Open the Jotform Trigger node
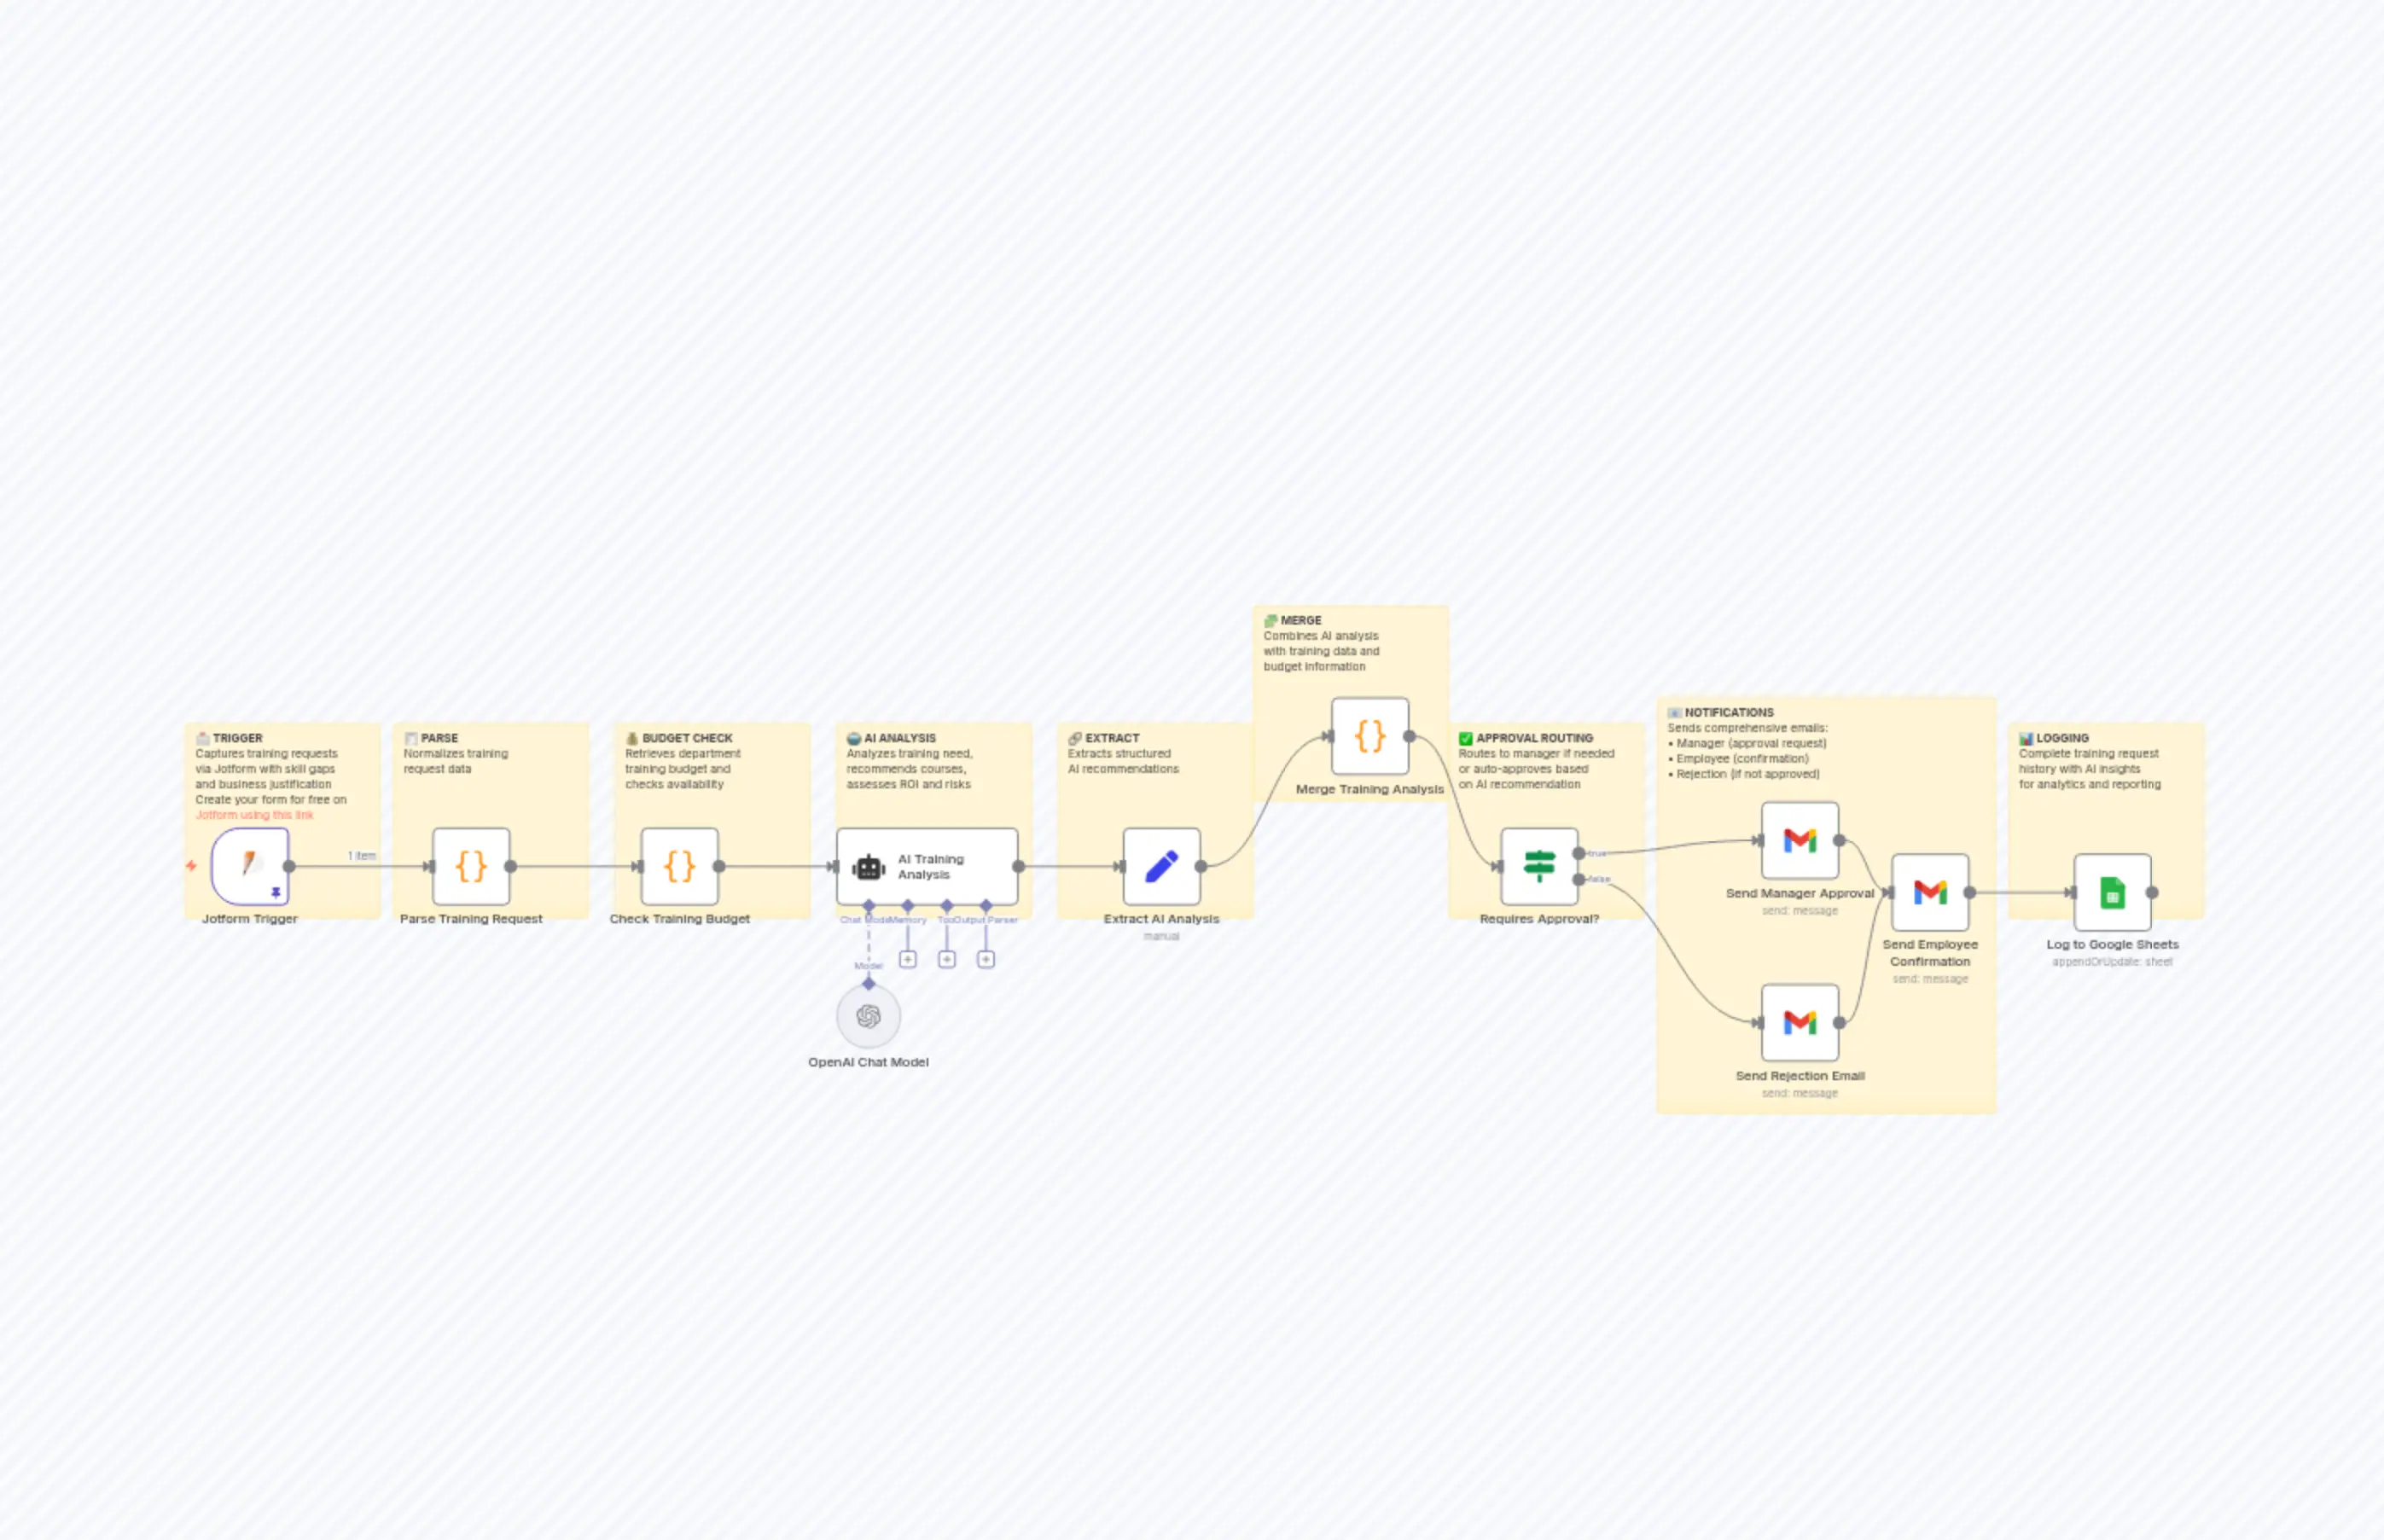Image resolution: width=2384 pixels, height=1540 pixels. [249, 865]
